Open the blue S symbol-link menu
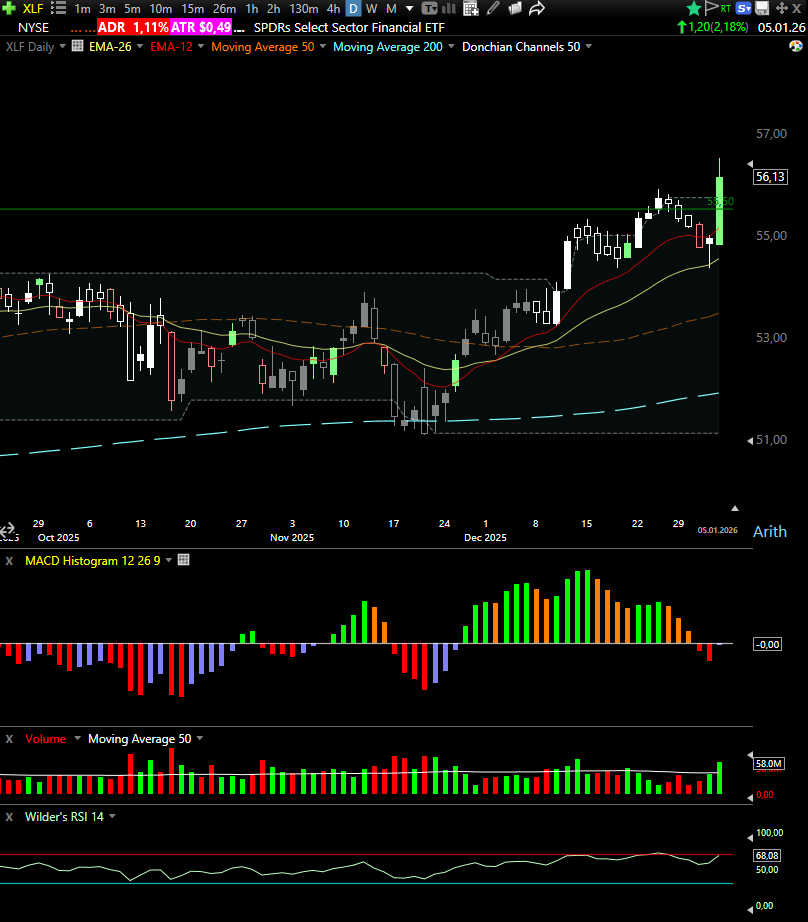 pyautogui.click(x=744, y=8)
